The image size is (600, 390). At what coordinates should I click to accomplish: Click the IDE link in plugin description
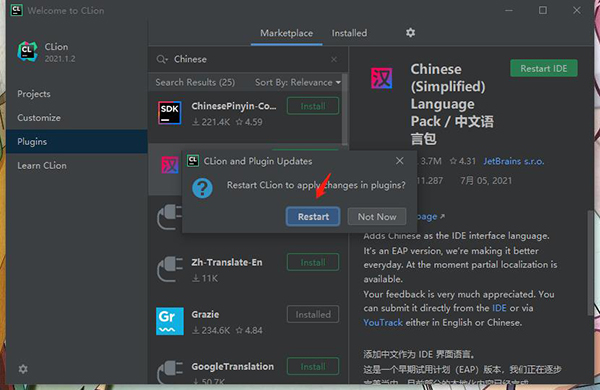coord(499,308)
